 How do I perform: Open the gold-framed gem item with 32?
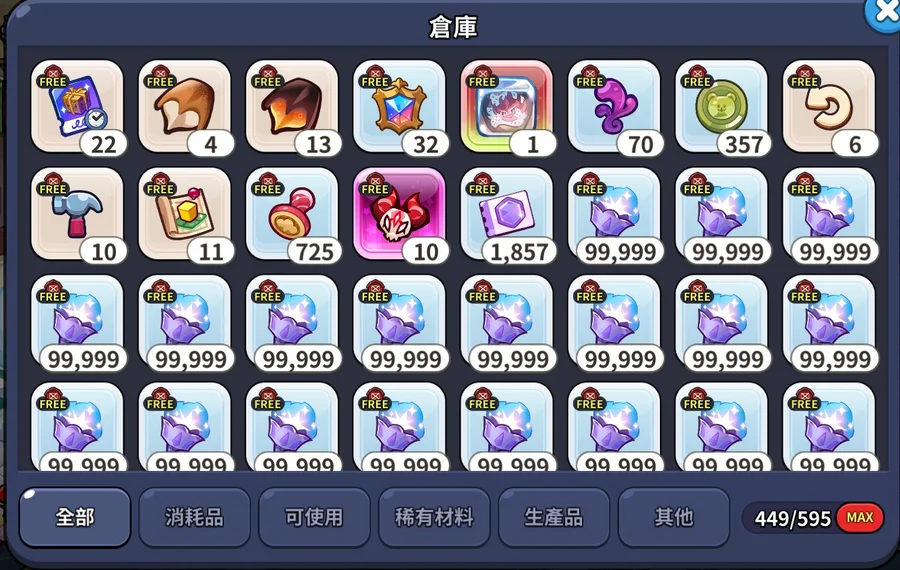pos(399,107)
